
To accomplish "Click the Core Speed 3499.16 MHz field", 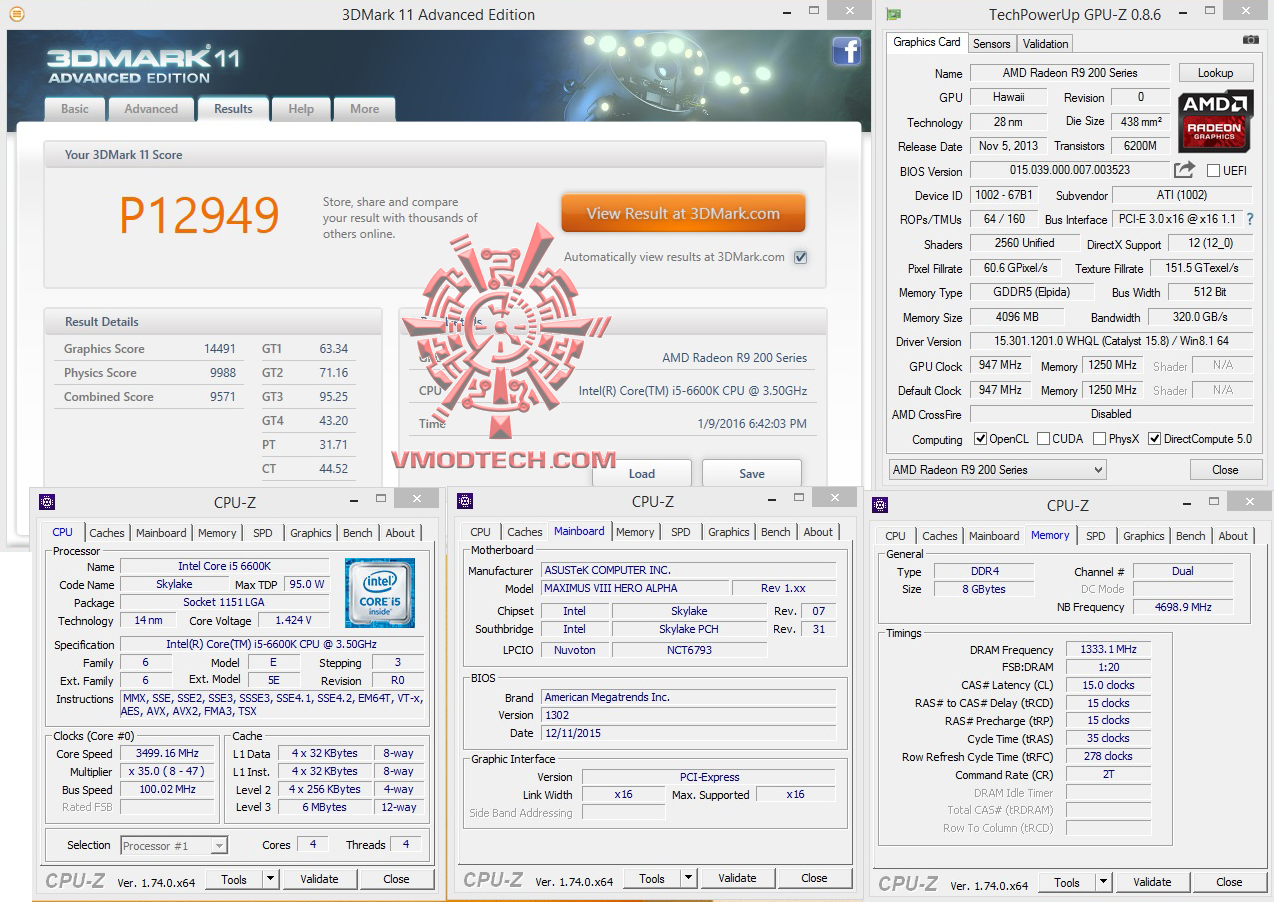I will (169, 753).
